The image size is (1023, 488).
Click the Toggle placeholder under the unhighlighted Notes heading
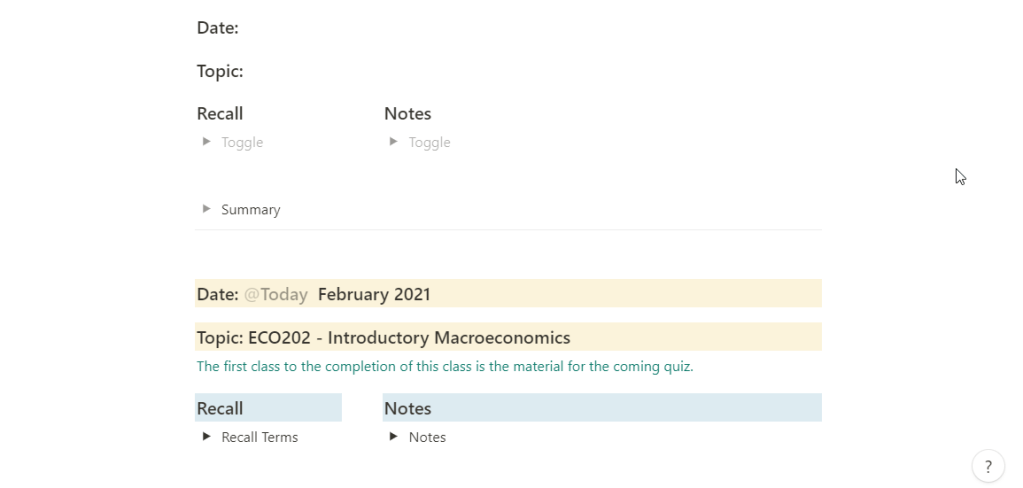coord(429,142)
